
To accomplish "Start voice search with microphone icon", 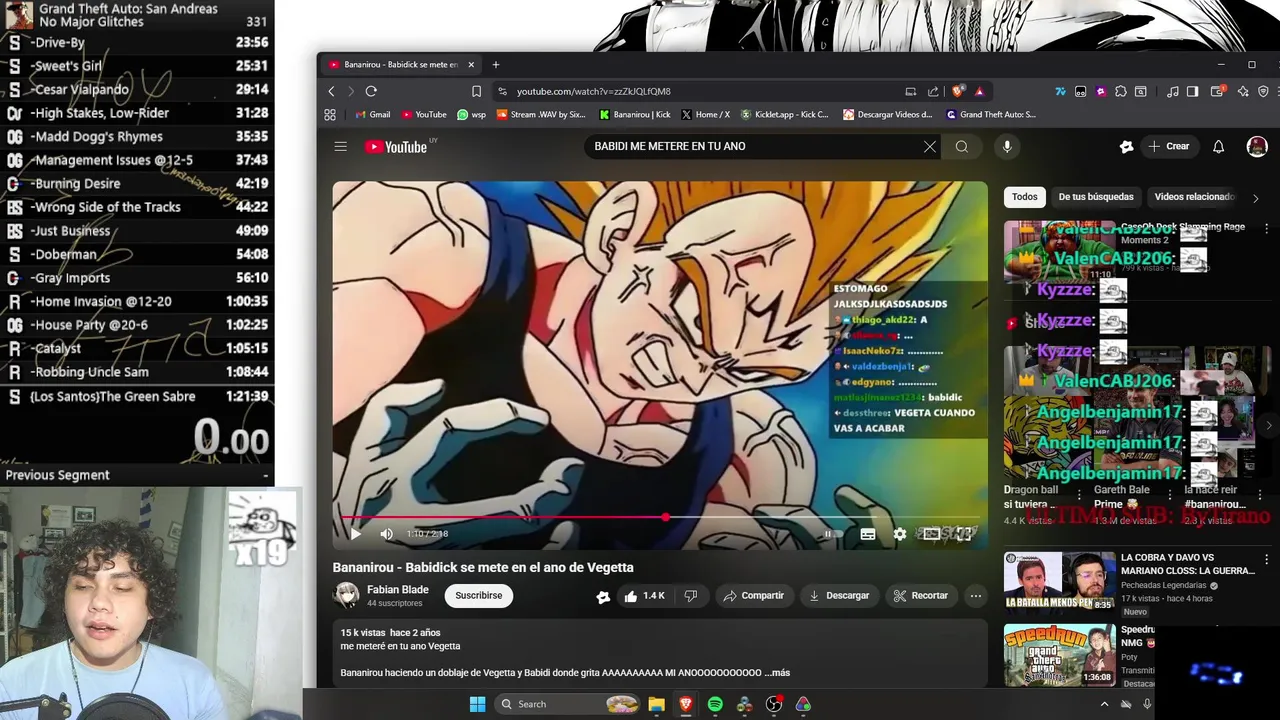I will point(1007,146).
